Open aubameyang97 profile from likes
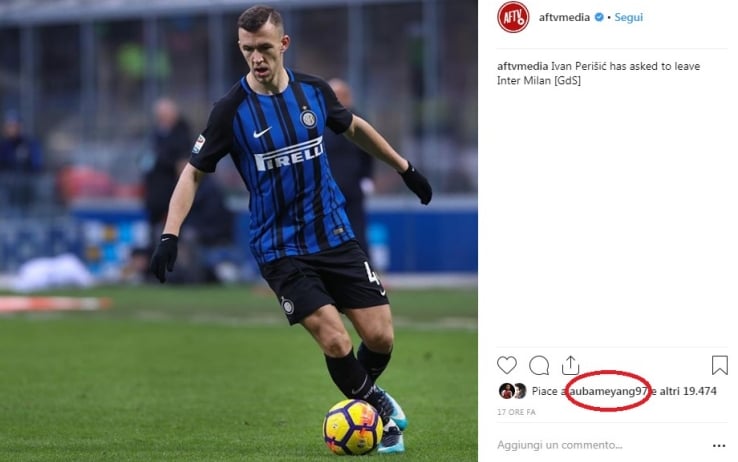The image size is (738, 462). (x=608, y=391)
